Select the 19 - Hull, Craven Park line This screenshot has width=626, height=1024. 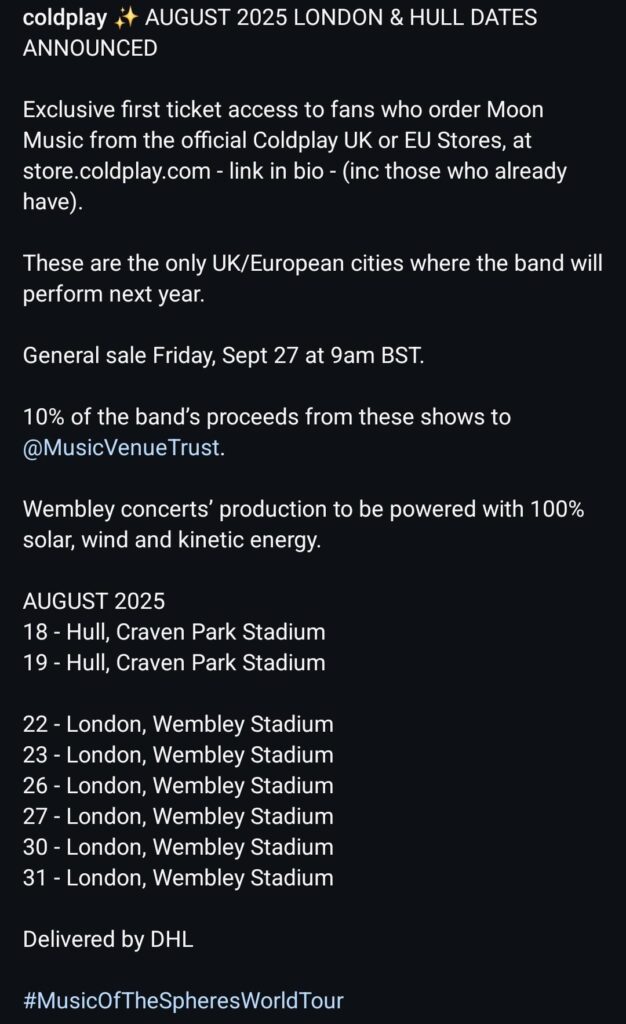pyautogui.click(x=174, y=662)
